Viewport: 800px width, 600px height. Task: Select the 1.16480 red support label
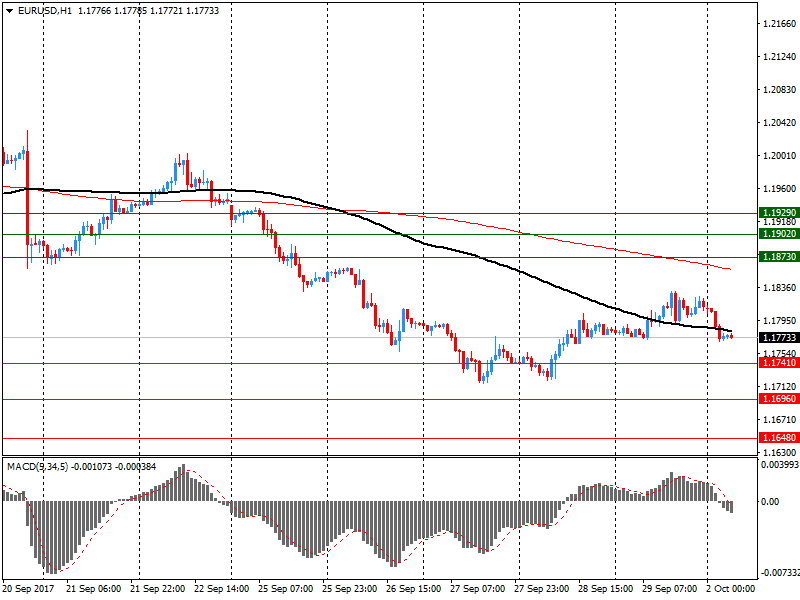pos(779,438)
